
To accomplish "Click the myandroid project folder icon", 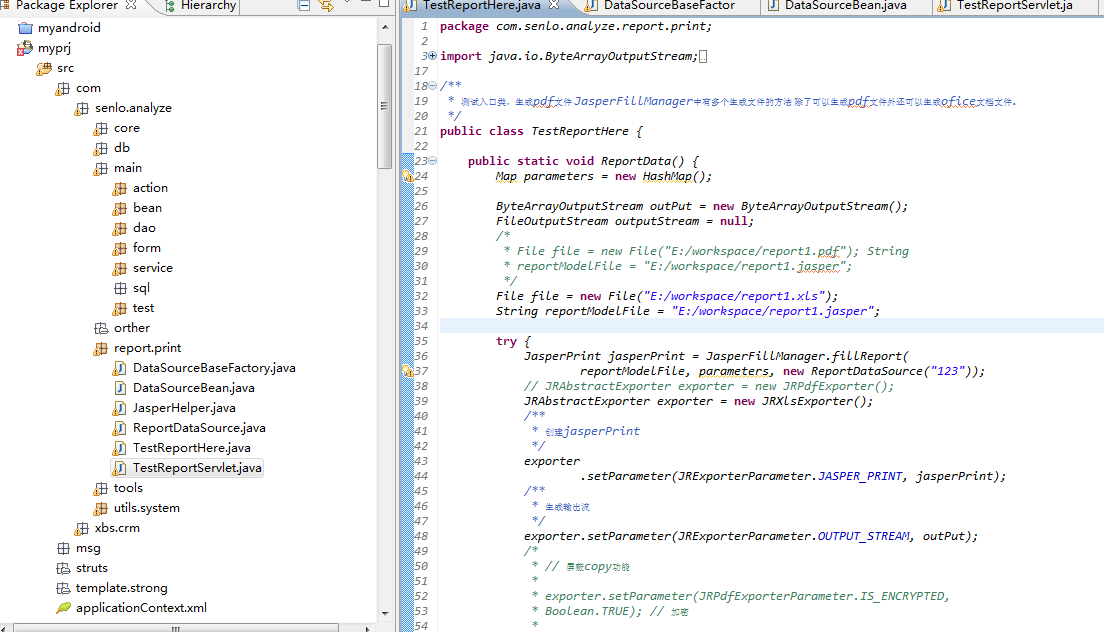I will point(24,28).
